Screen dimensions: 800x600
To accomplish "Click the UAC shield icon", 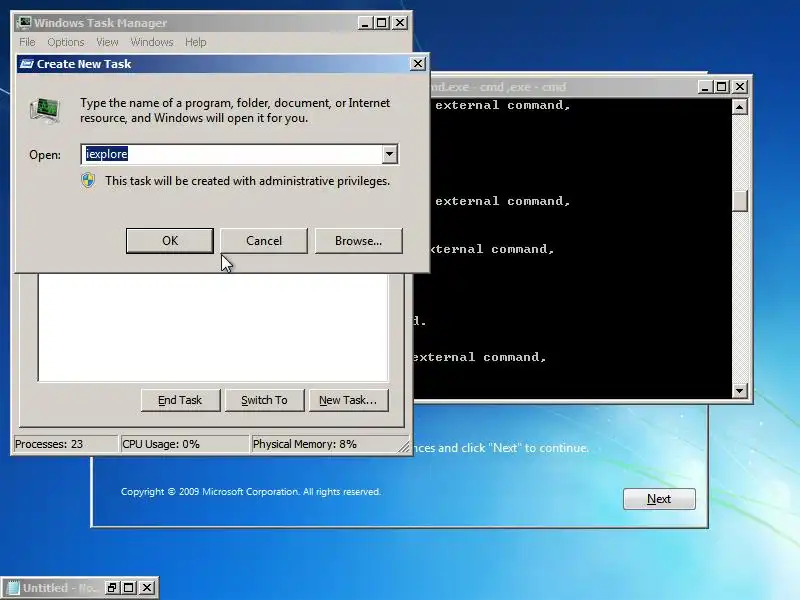I will tap(88, 181).
